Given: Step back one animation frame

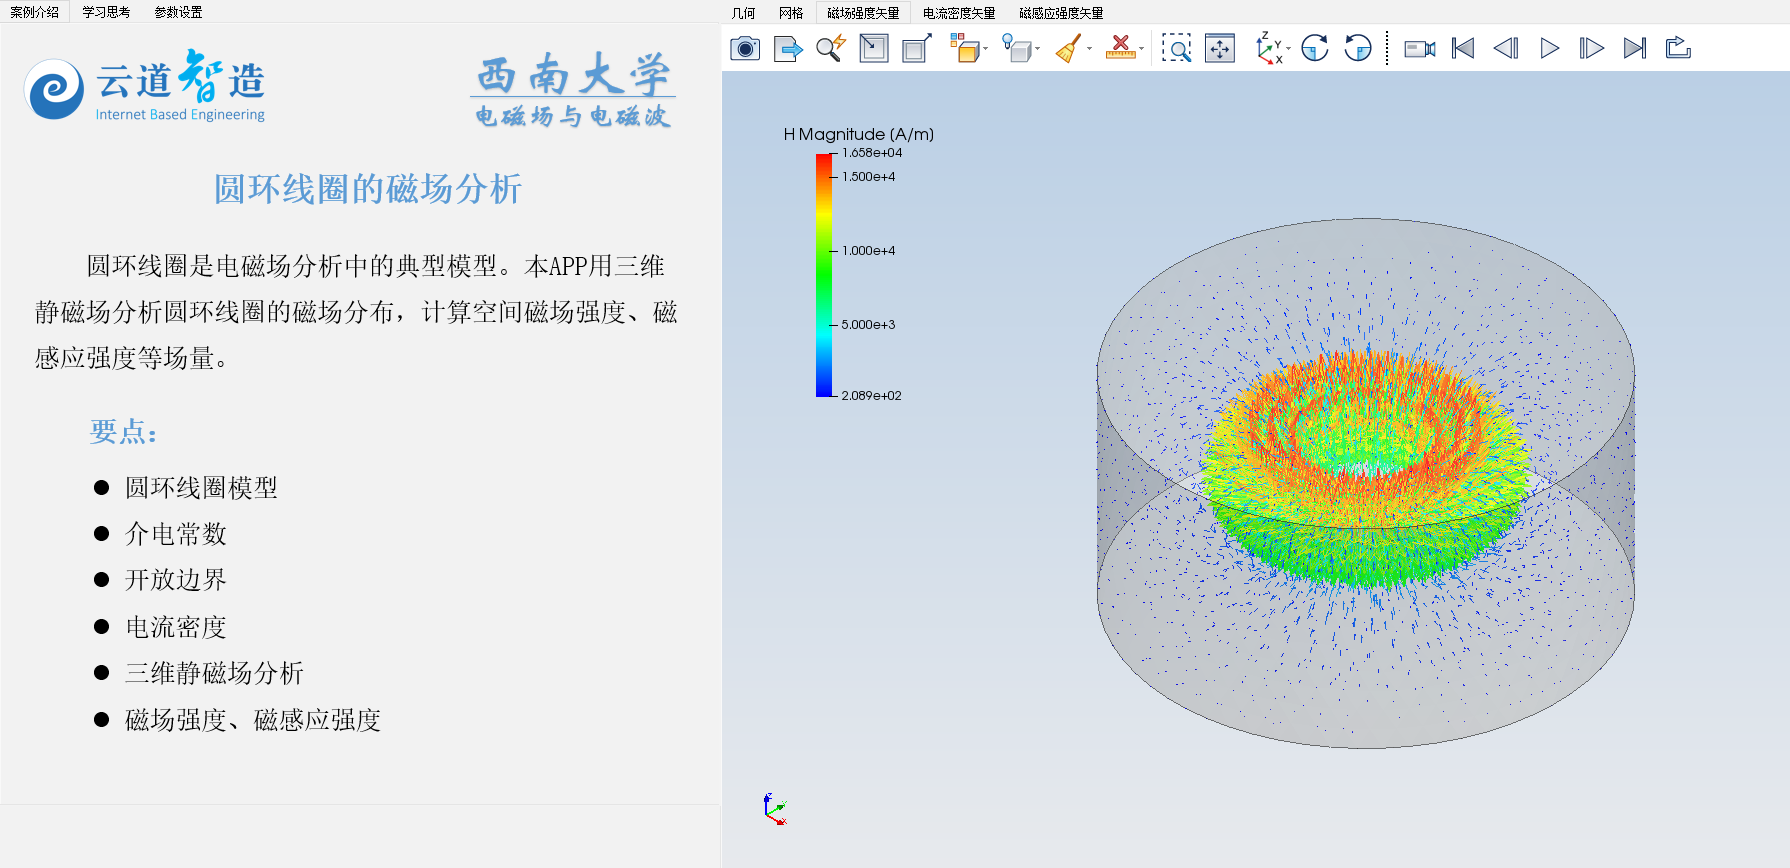Looking at the screenshot, I should click(1506, 48).
